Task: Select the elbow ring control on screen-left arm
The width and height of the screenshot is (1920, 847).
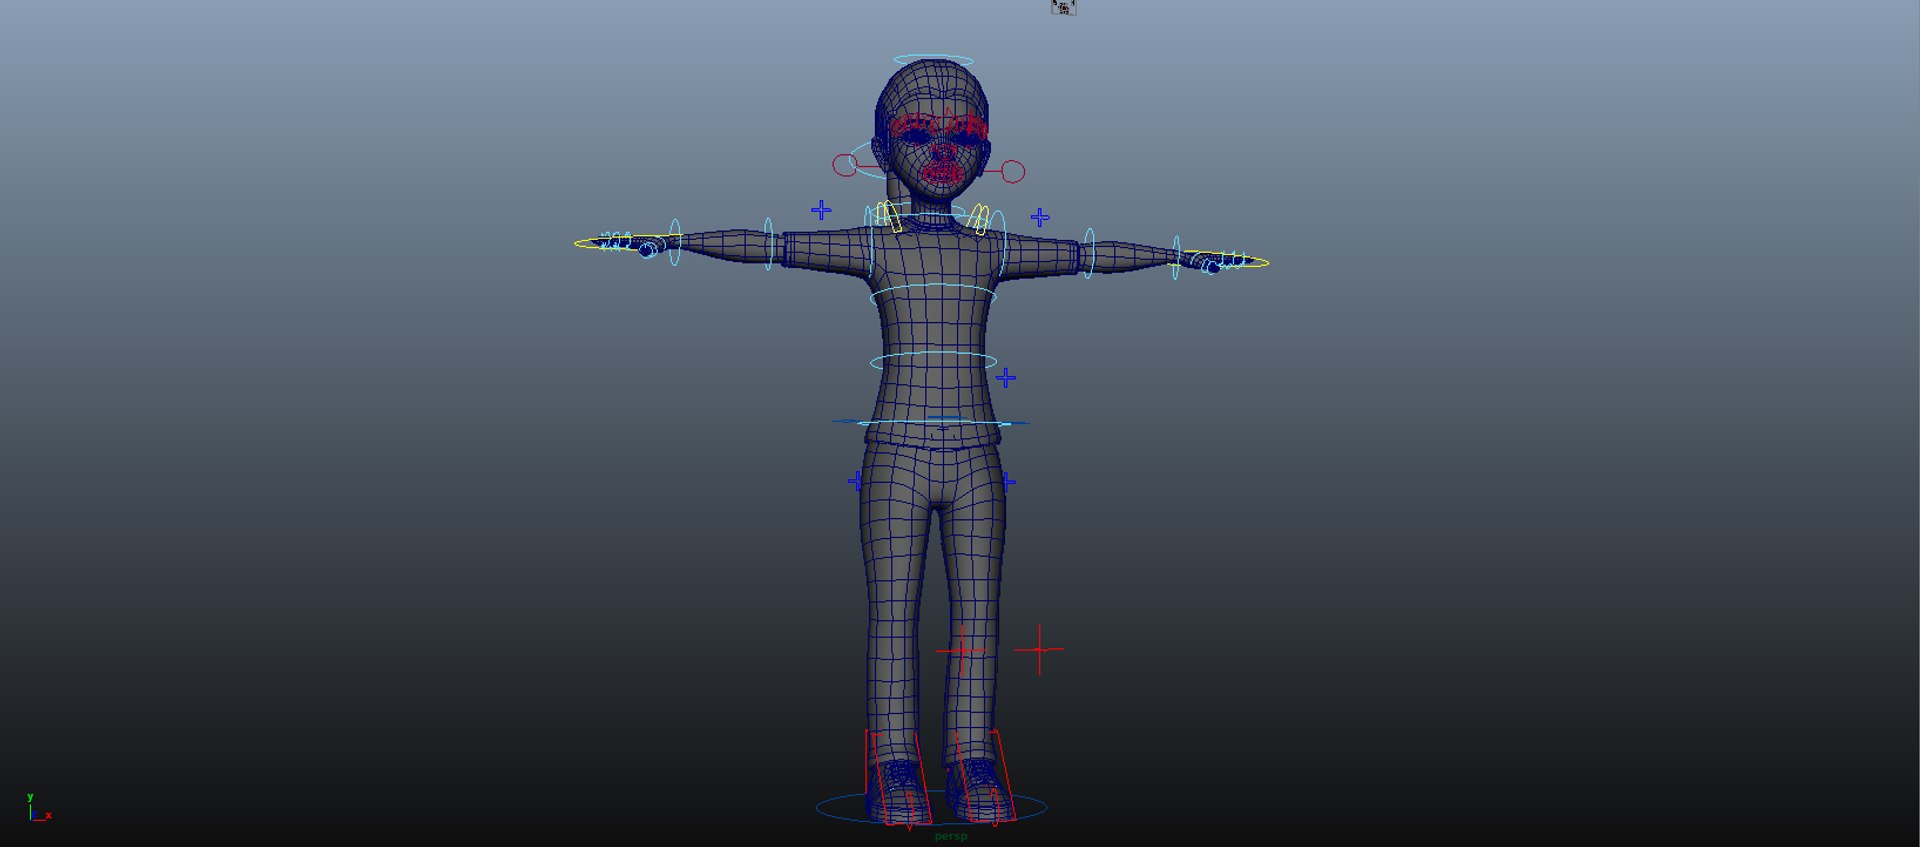Action: point(769,244)
